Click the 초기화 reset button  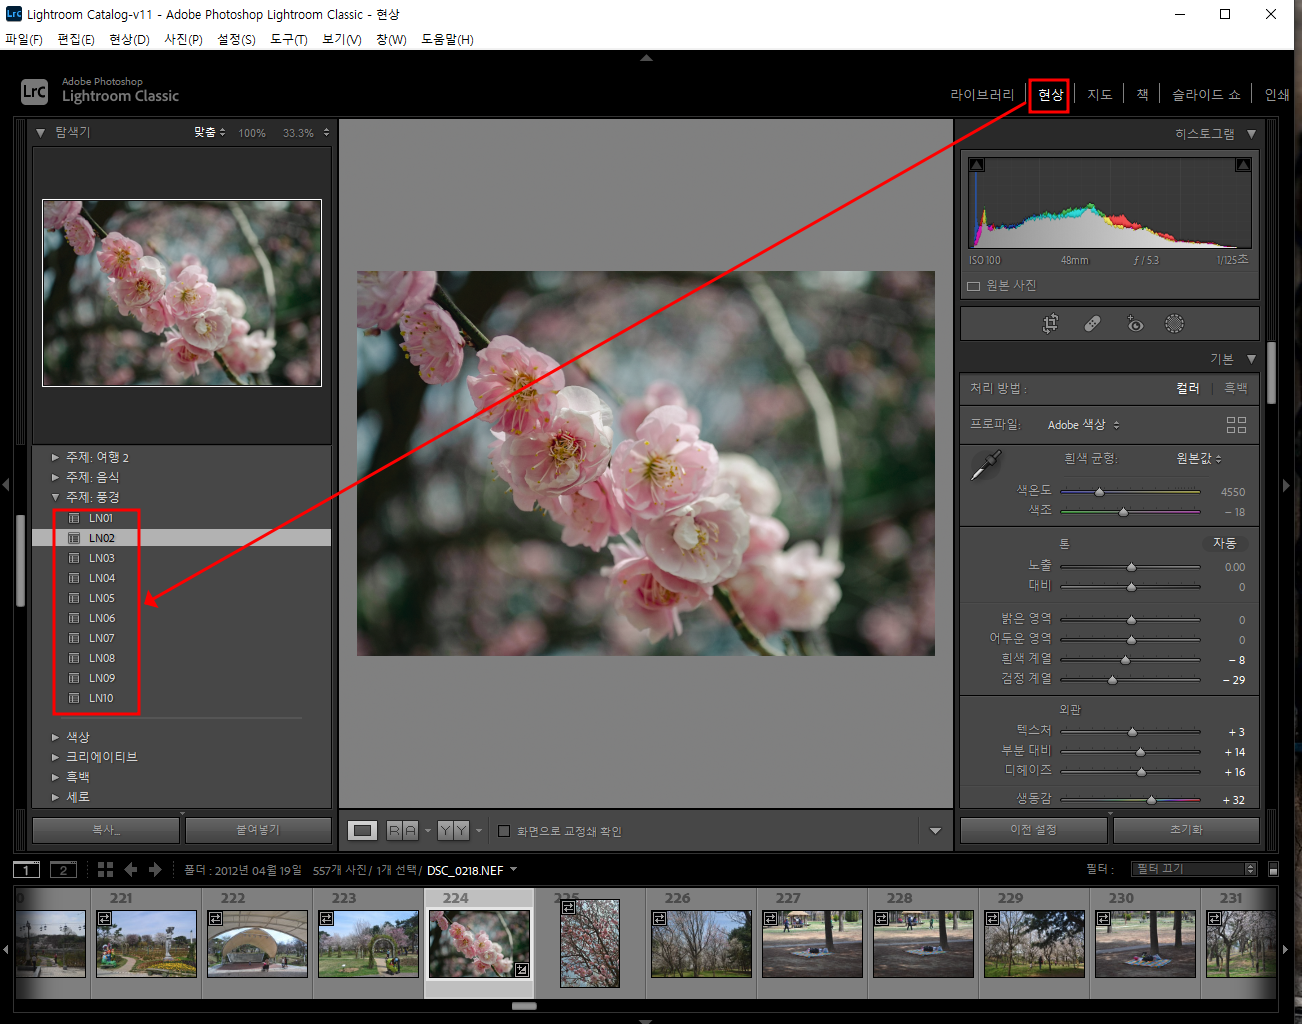[1186, 830]
